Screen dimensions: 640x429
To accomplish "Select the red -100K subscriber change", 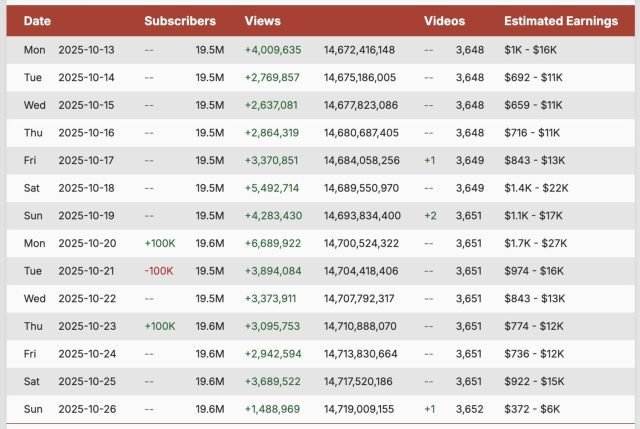I will coord(159,271).
